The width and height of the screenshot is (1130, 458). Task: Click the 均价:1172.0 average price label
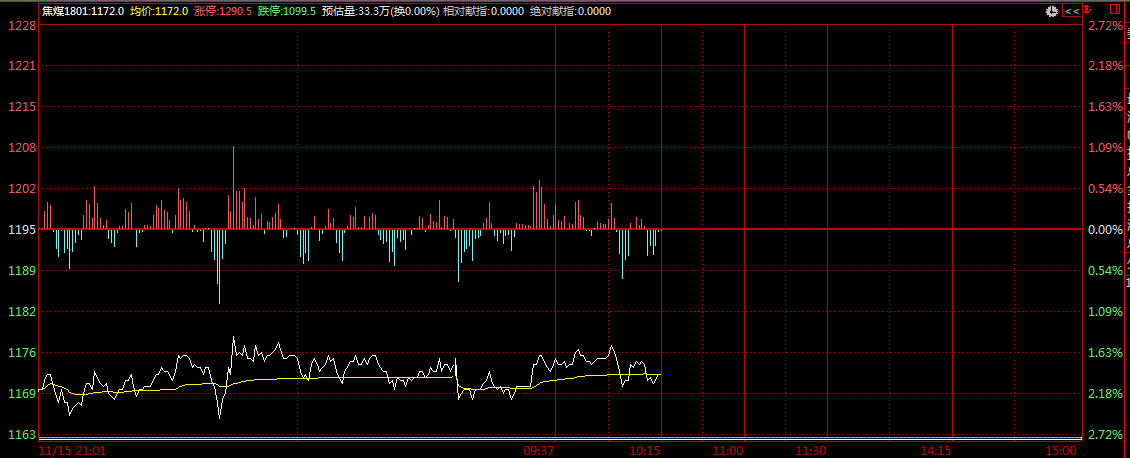click(x=159, y=11)
